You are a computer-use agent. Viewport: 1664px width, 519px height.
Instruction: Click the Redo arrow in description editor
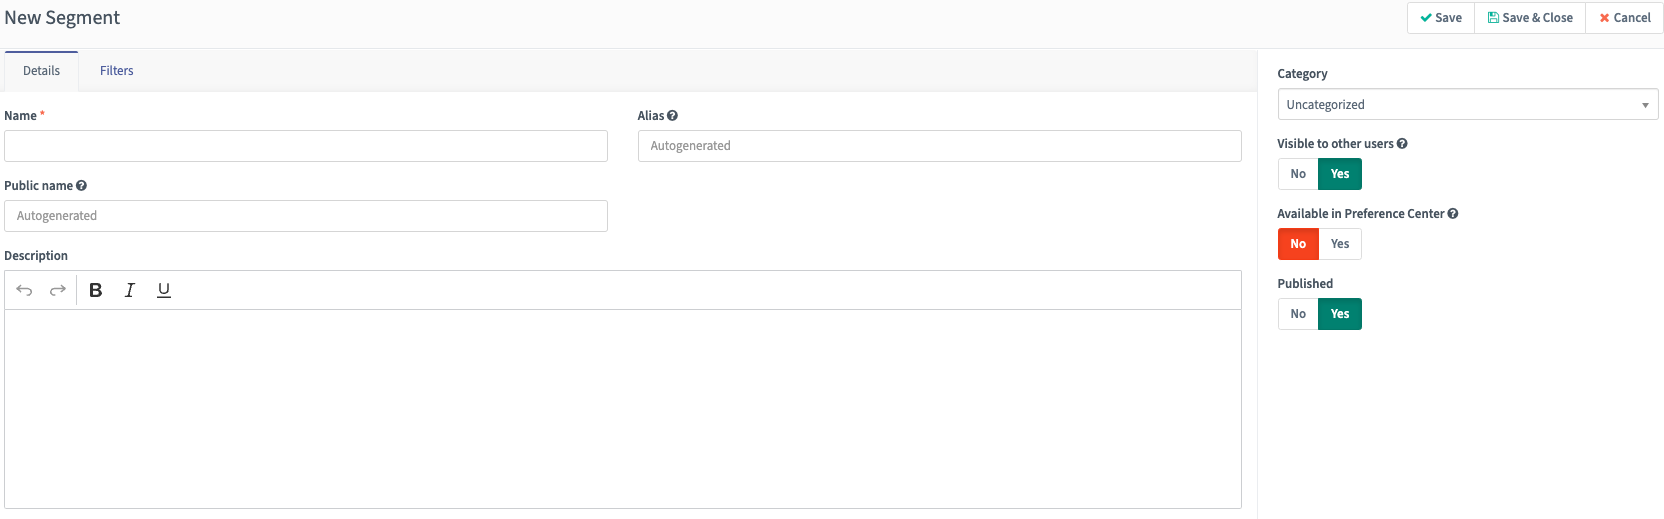tap(58, 290)
